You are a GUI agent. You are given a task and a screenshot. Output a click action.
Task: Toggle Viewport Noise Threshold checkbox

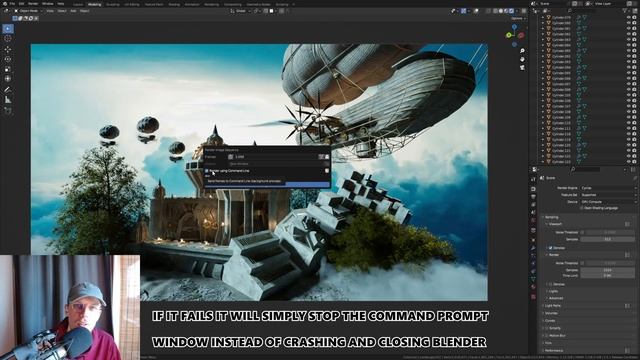582,232
